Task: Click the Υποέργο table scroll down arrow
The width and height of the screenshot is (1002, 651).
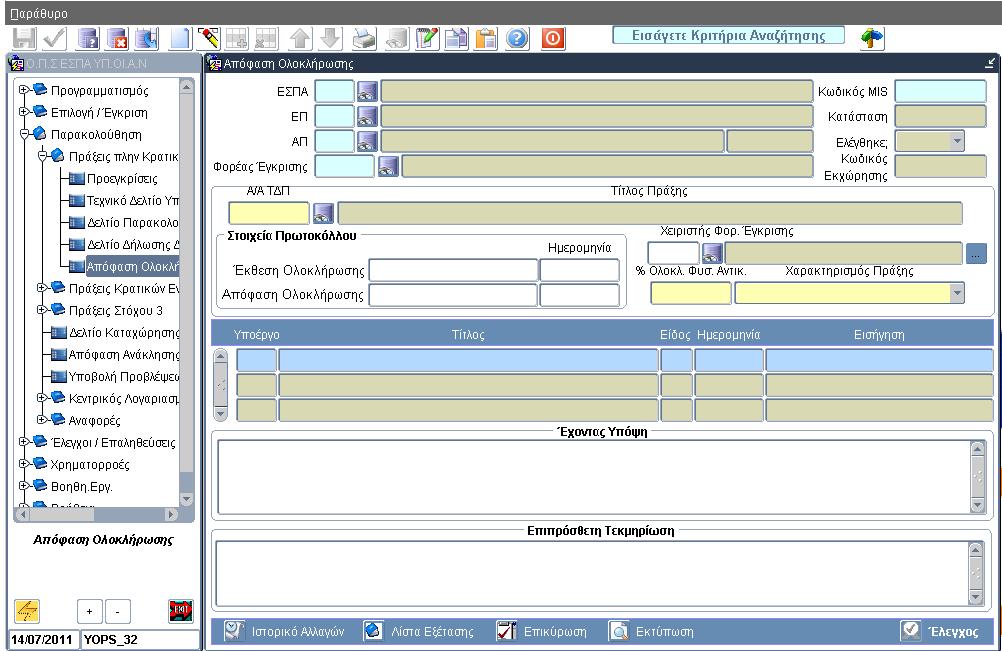Action: pos(220,414)
